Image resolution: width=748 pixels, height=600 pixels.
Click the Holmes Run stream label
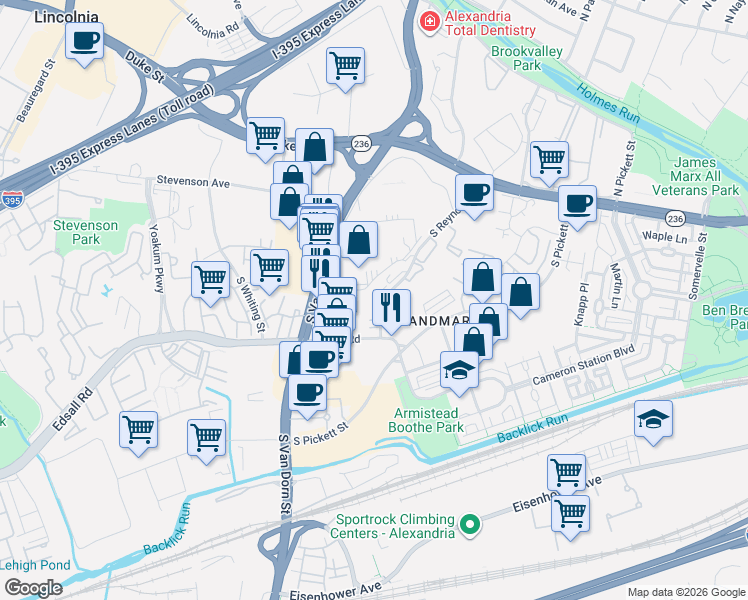coord(608,103)
